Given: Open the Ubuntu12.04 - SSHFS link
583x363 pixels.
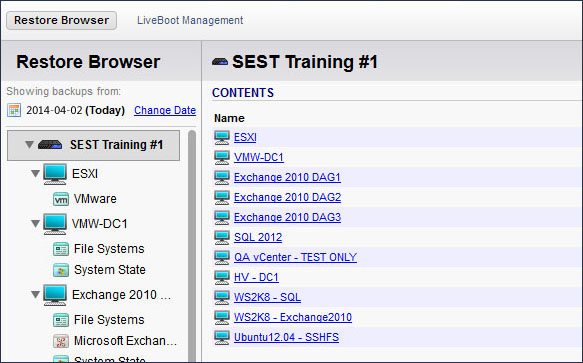Looking at the screenshot, I should pos(286,337).
